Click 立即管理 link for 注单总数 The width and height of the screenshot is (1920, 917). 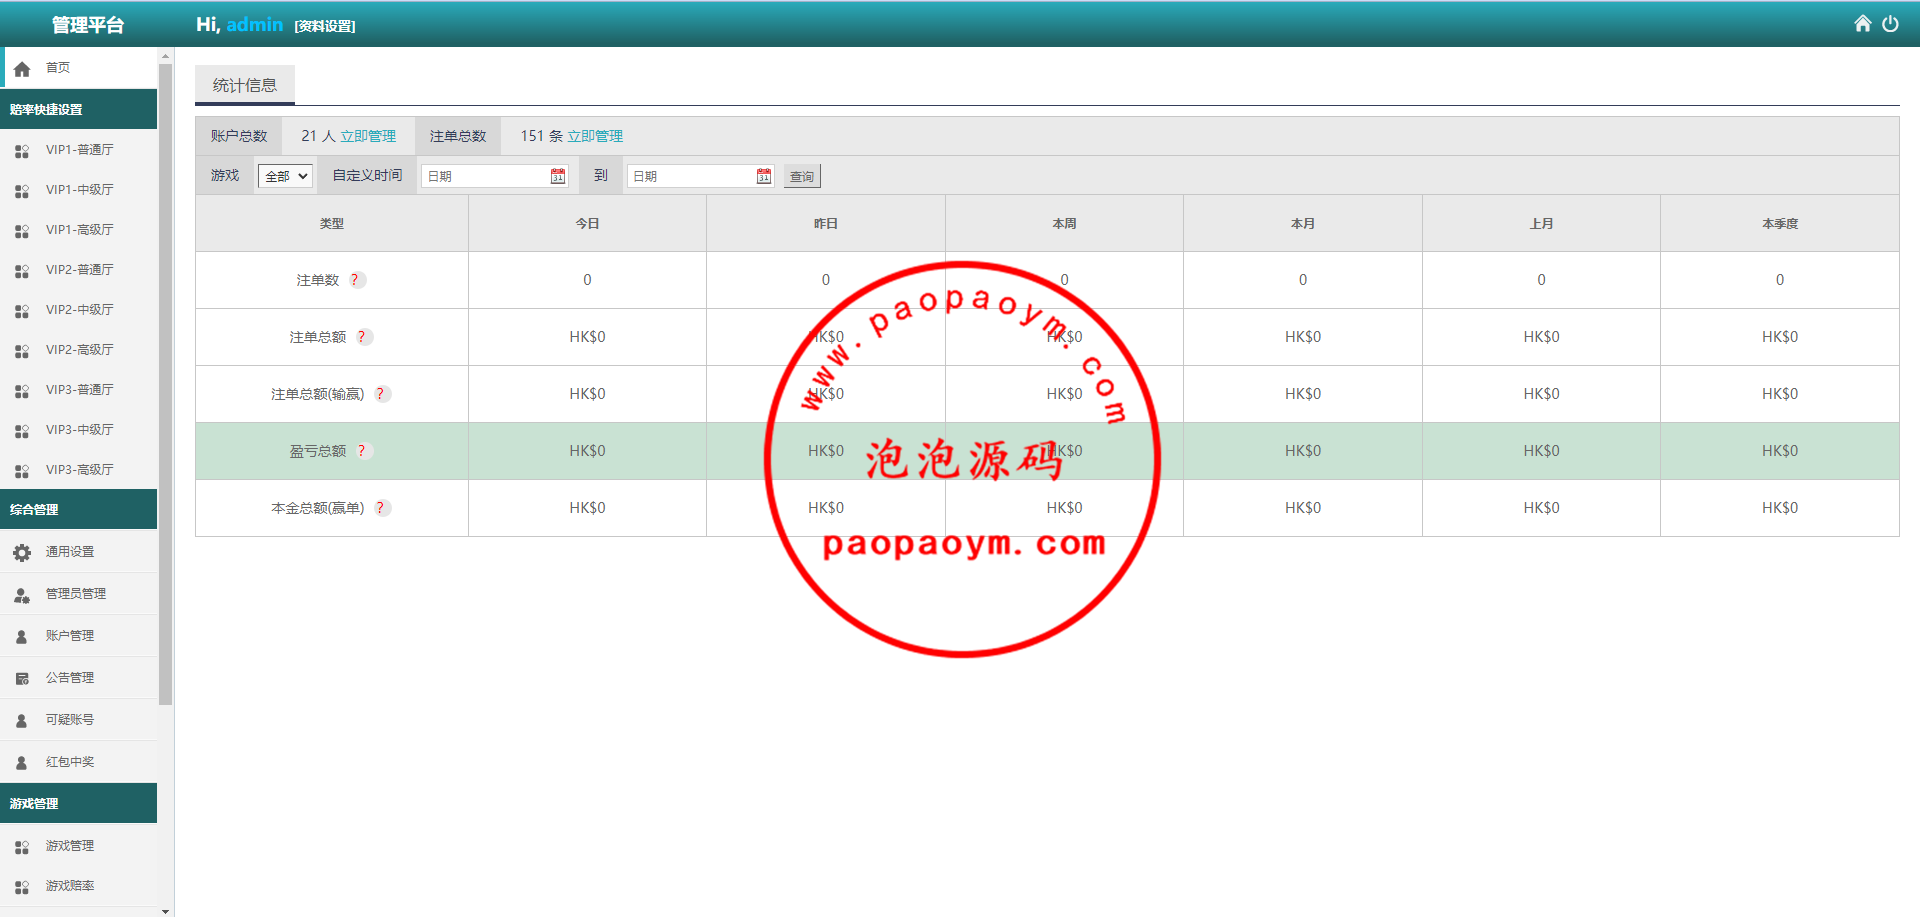[x=595, y=136]
